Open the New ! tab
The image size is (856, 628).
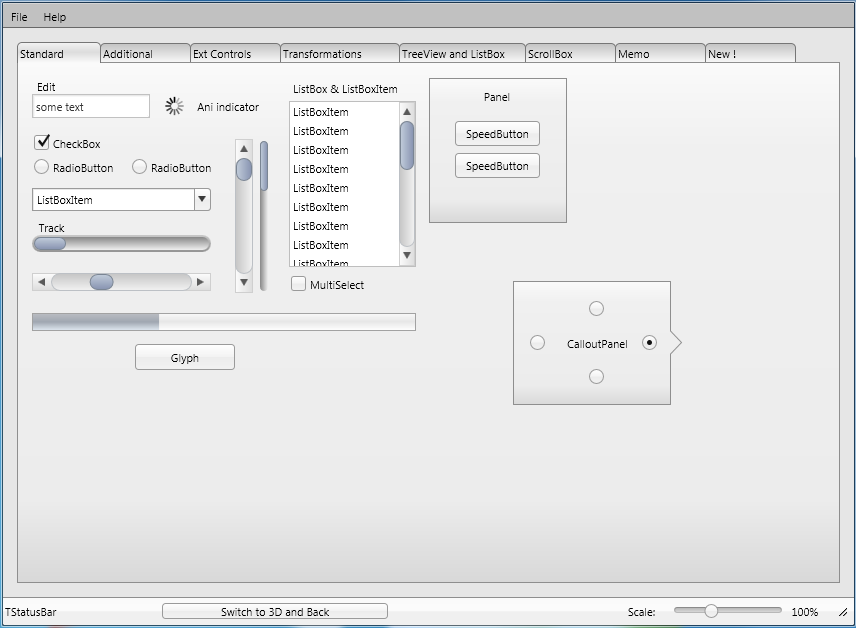[x=751, y=54]
